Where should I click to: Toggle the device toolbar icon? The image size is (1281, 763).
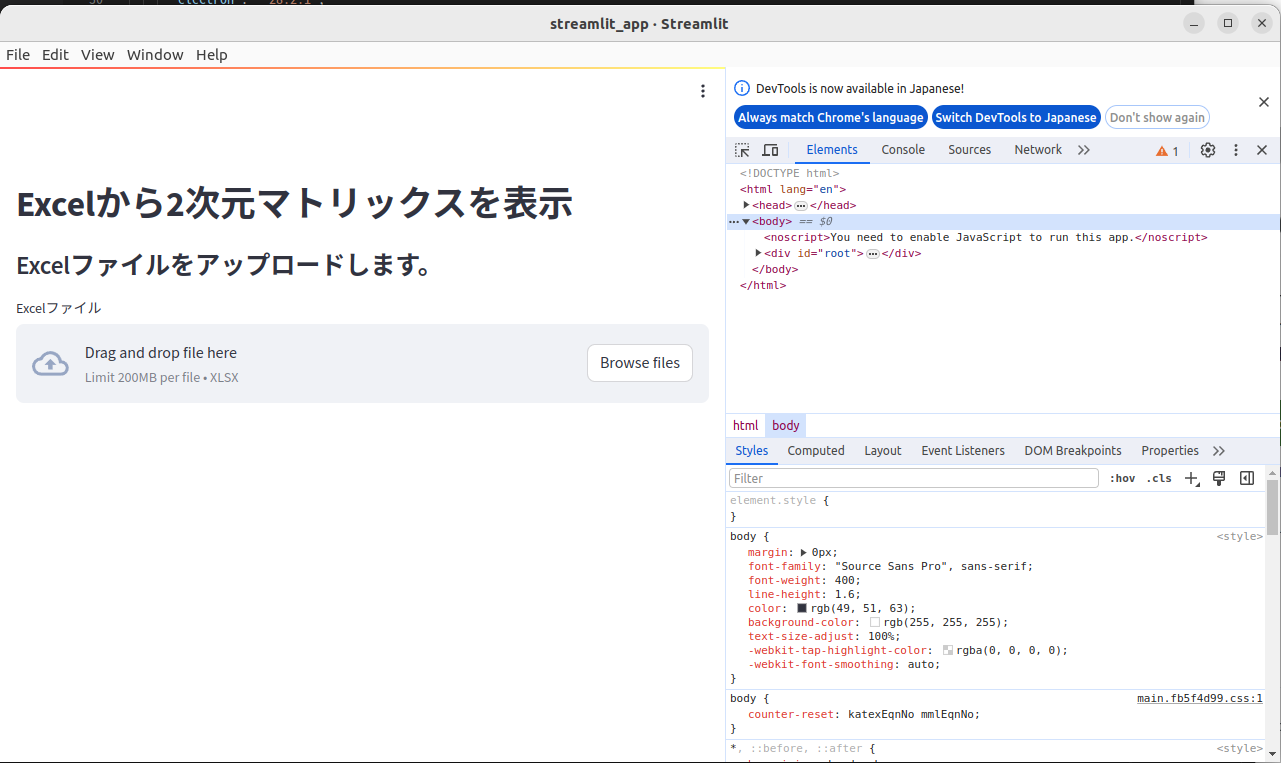pos(770,150)
